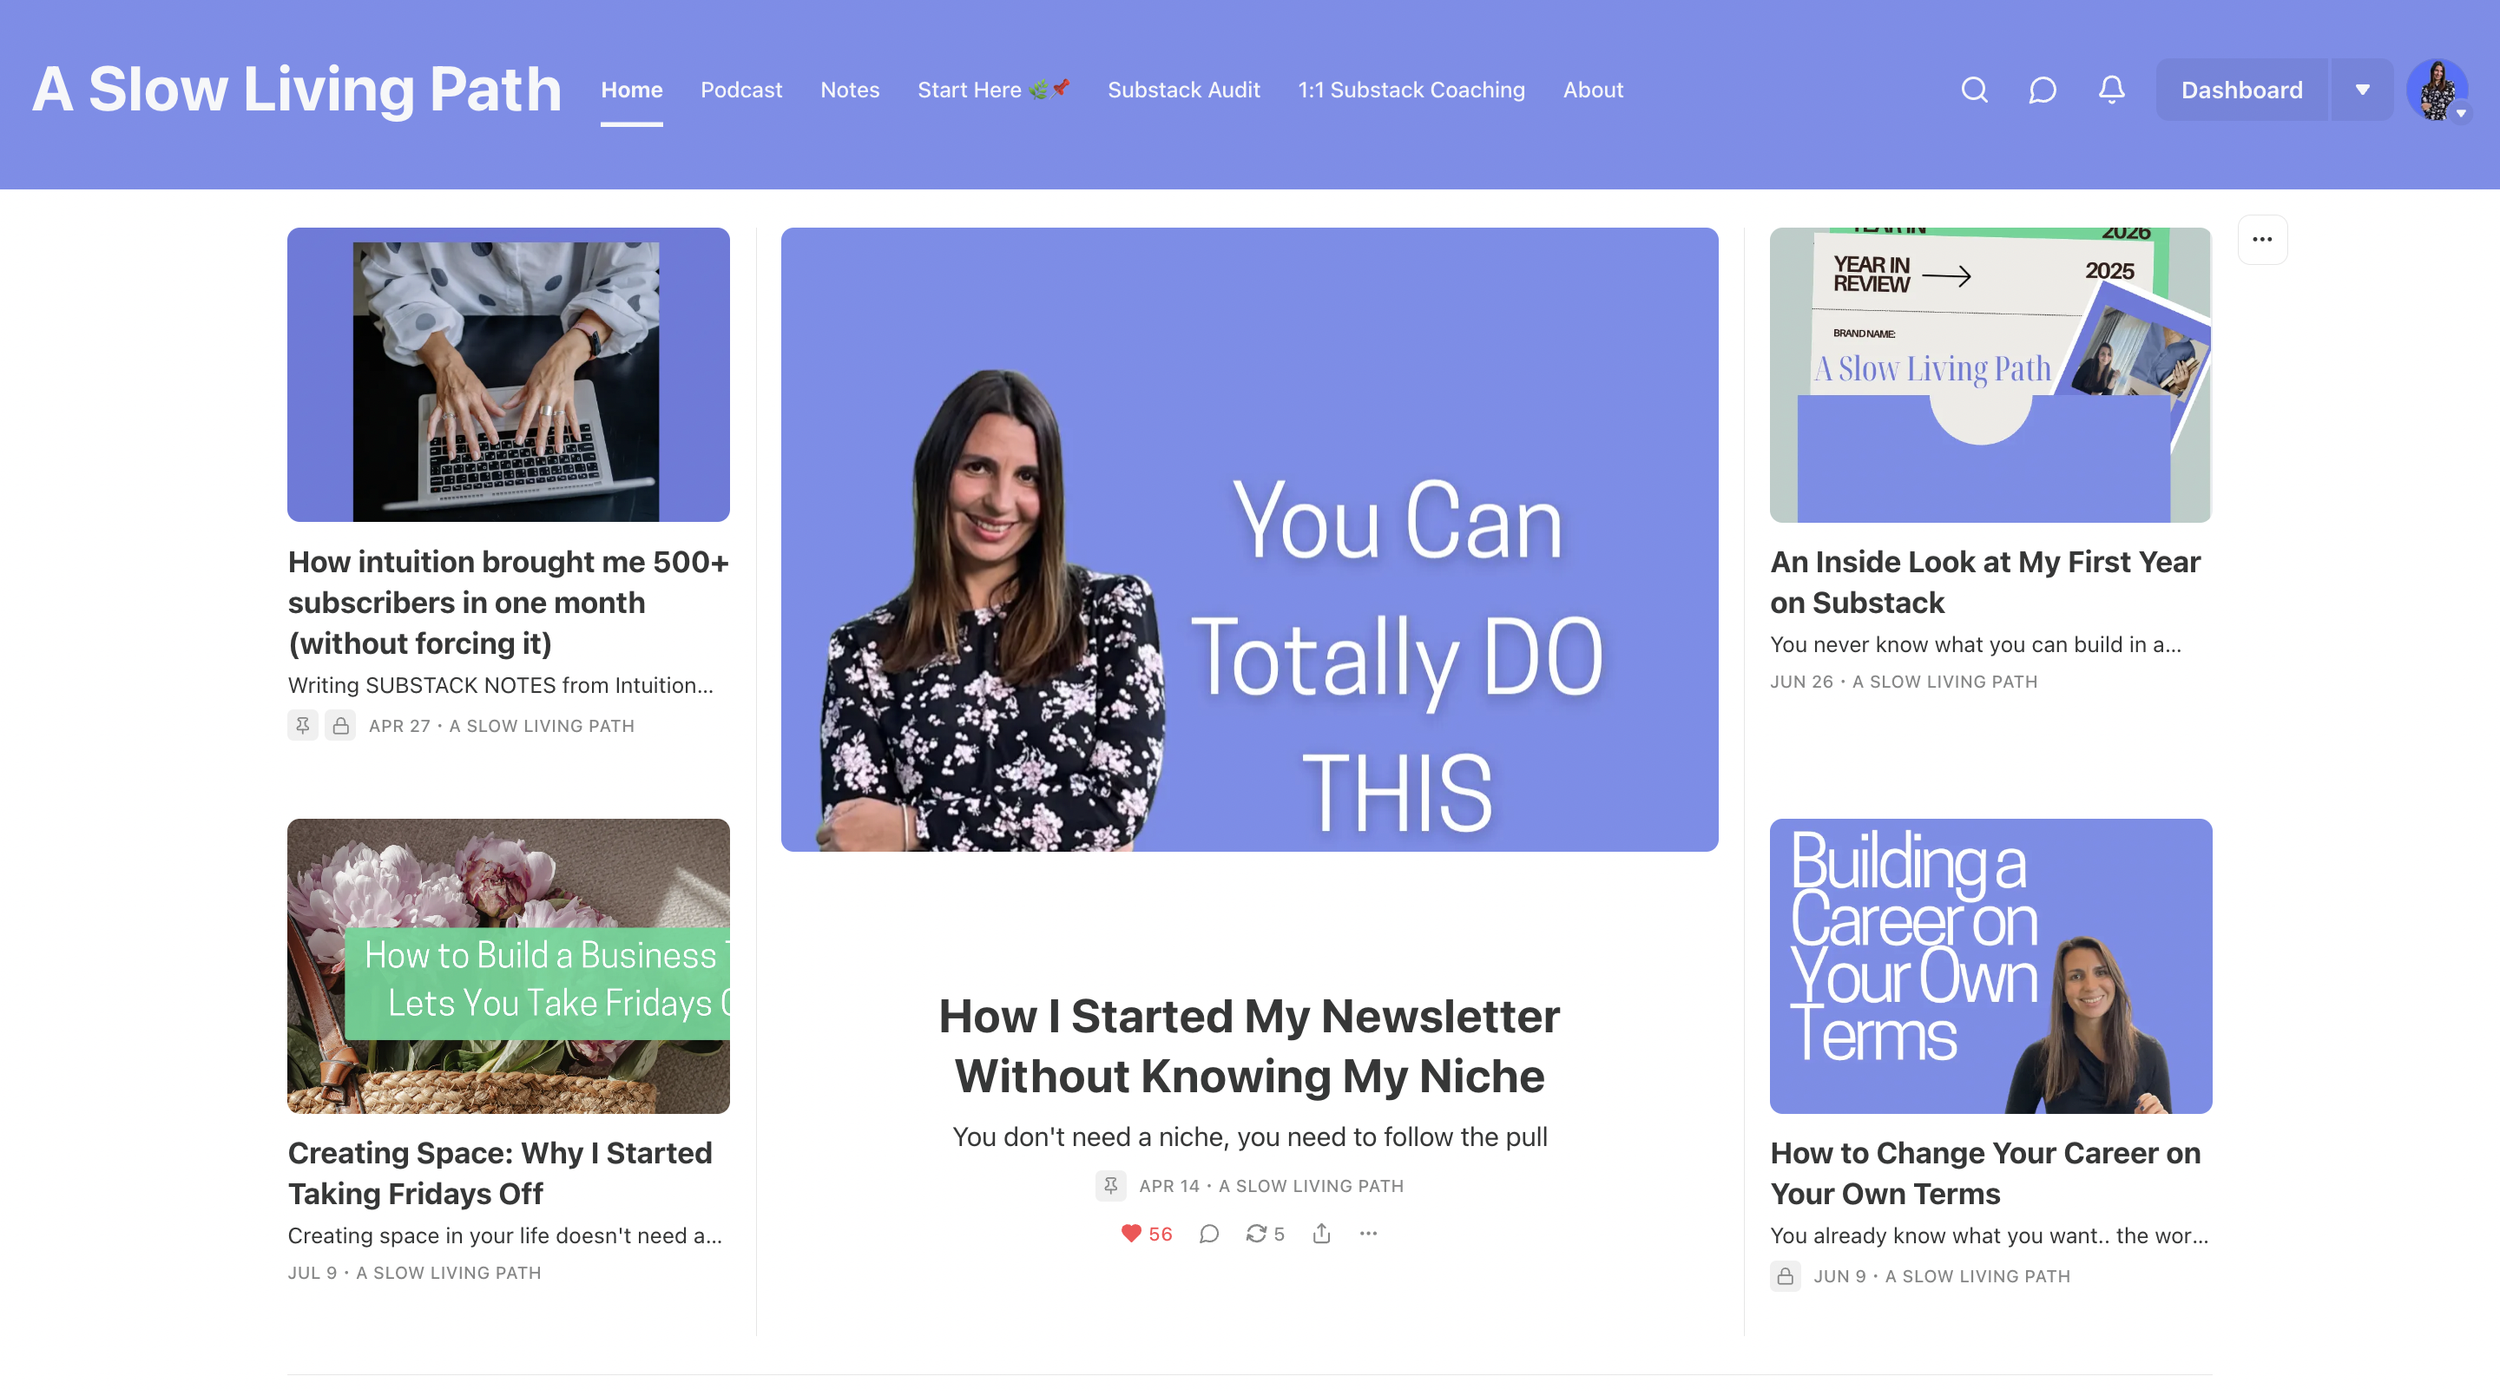Click the 'JUN 26 · A SLOW LIVING PATH' byline
The image size is (2500, 1391).
tap(1903, 682)
